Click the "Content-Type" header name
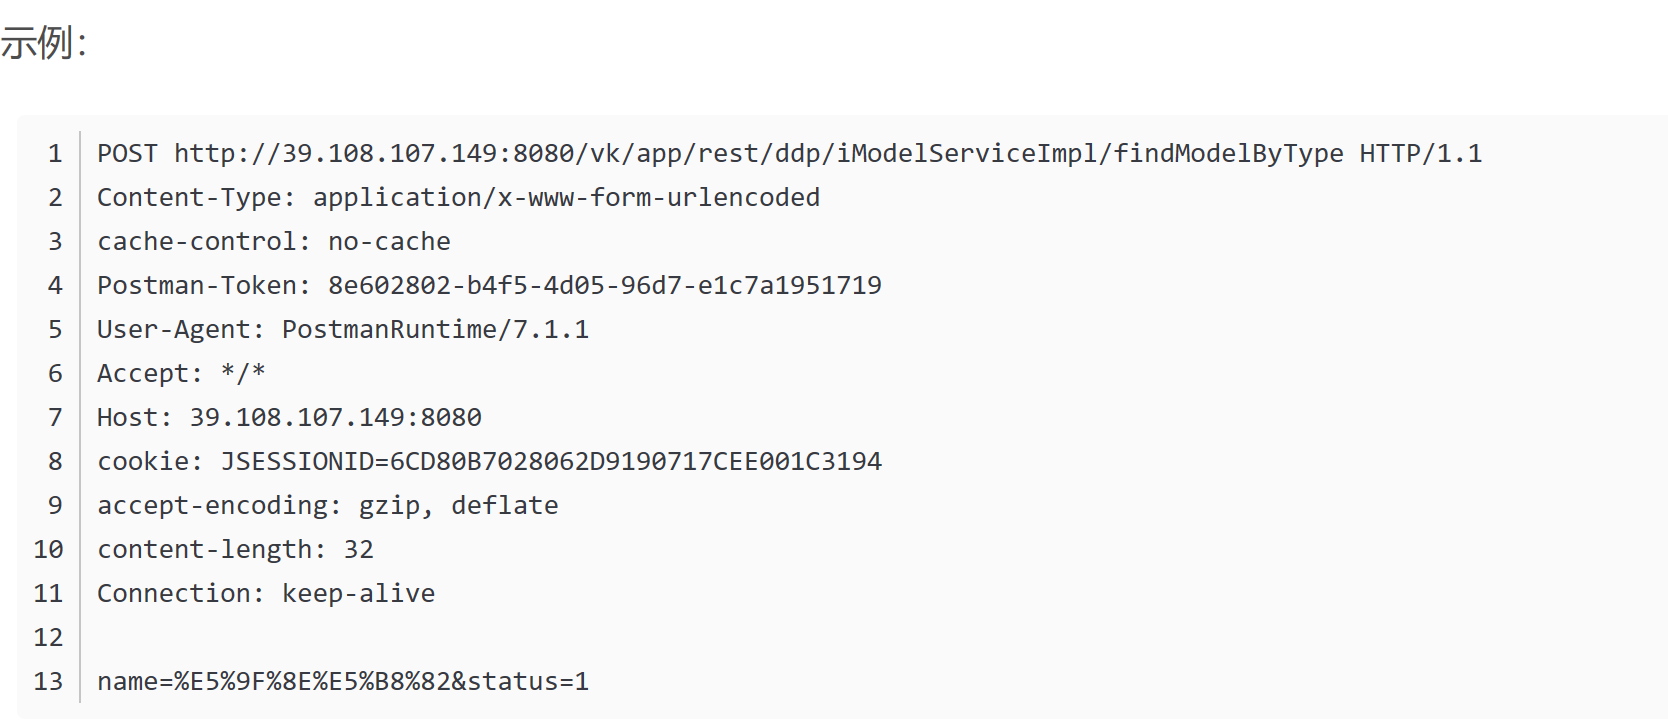 pos(188,198)
